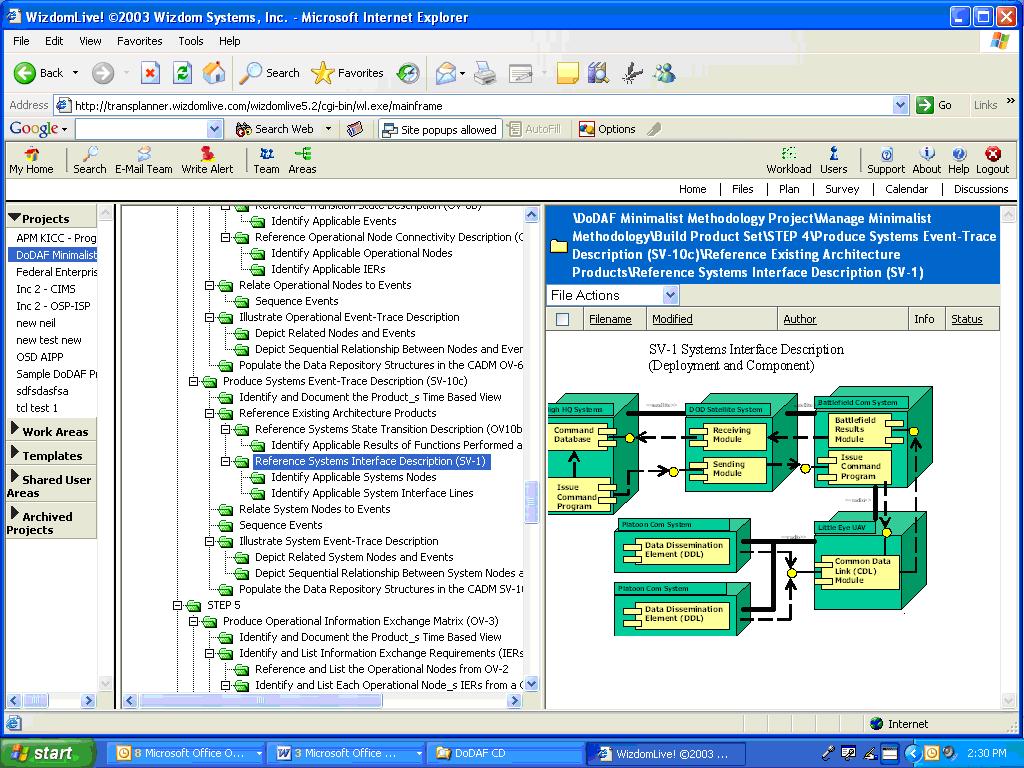Viewport: 1024px width, 768px height.
Task: Click the Write Alert icon
Action: coord(207,160)
